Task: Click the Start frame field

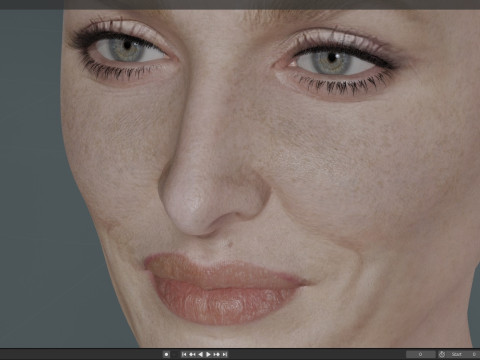Action: point(463,354)
